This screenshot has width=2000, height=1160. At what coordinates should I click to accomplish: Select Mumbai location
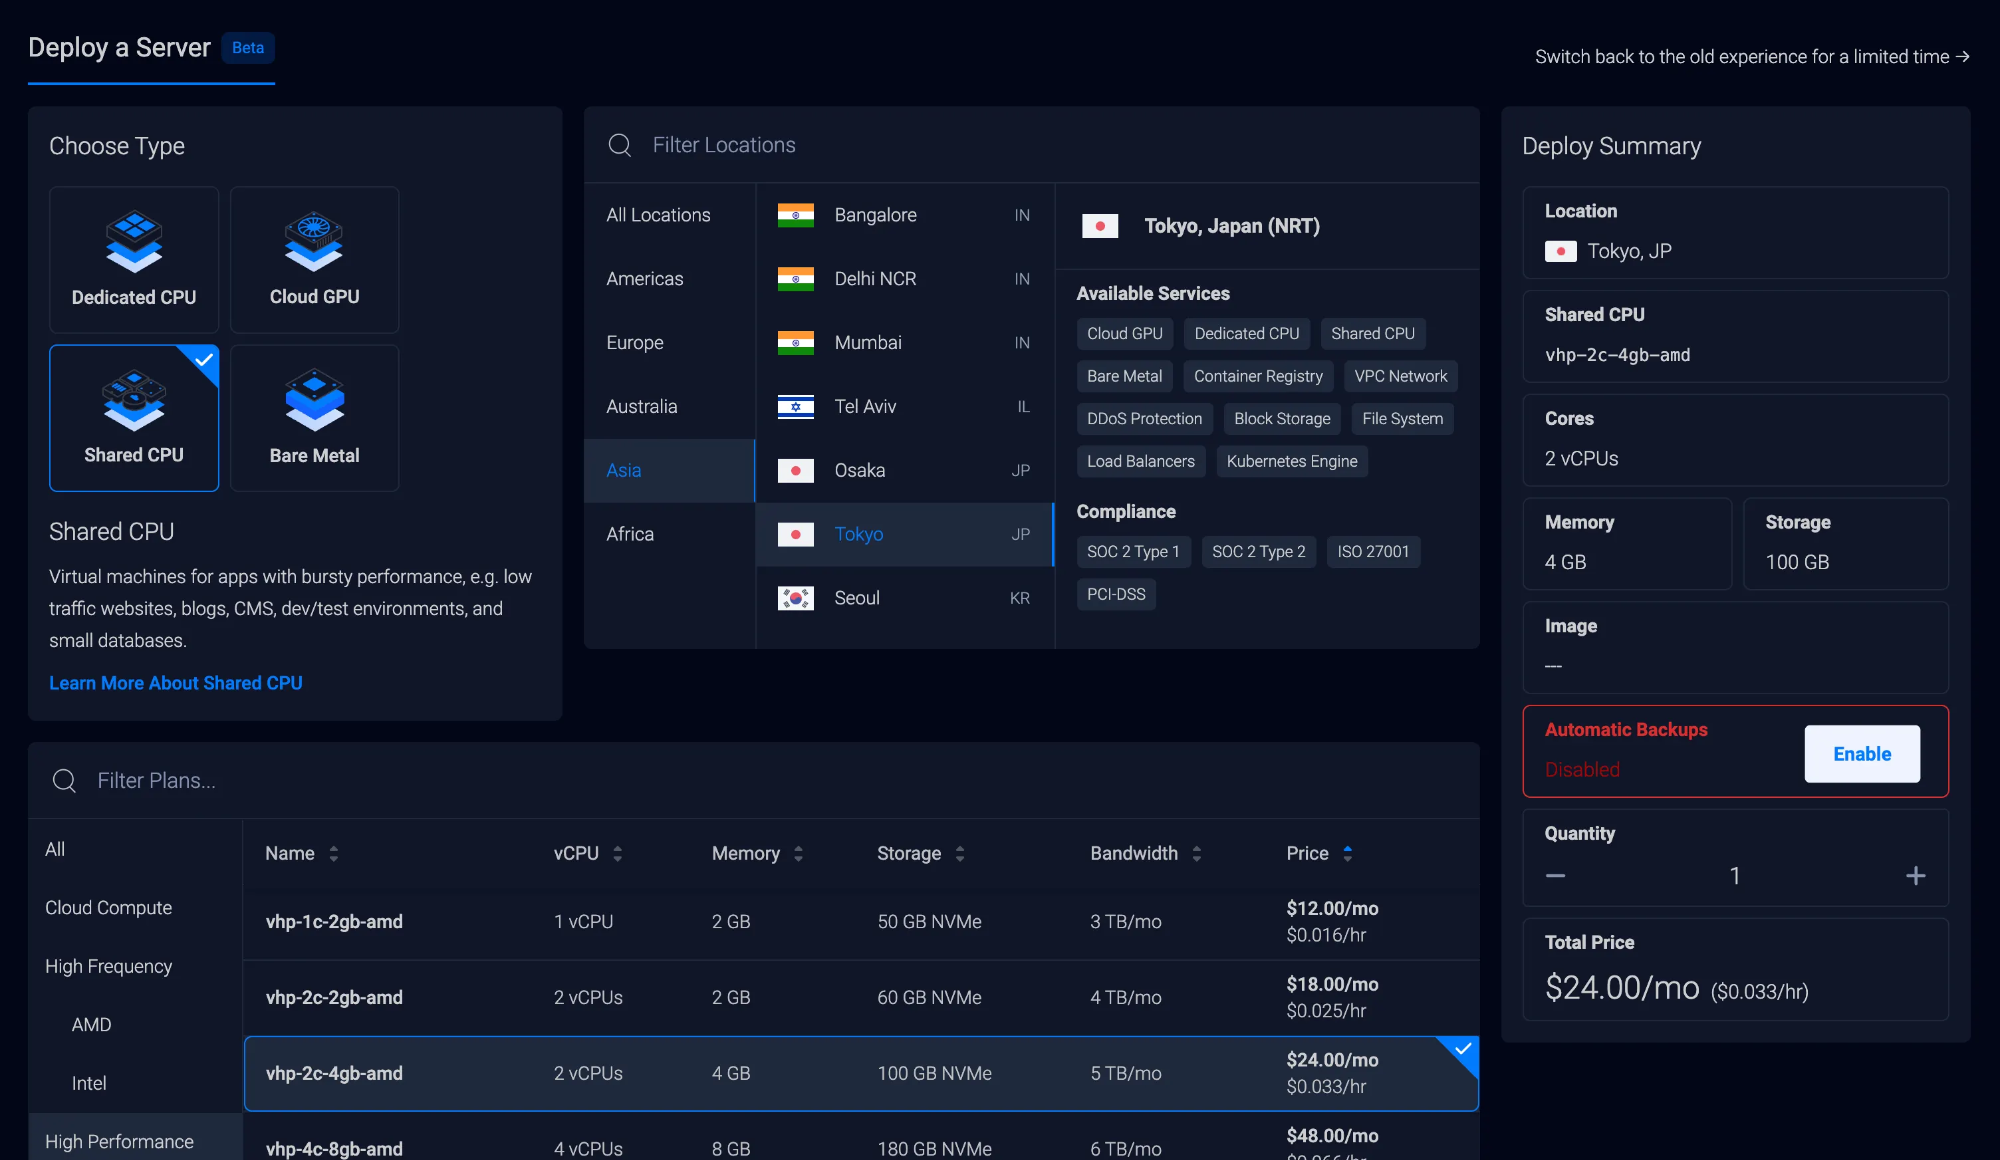pyautogui.click(x=905, y=343)
